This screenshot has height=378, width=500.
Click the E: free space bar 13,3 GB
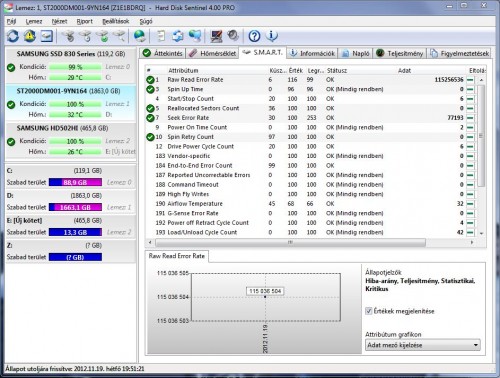coord(75,232)
